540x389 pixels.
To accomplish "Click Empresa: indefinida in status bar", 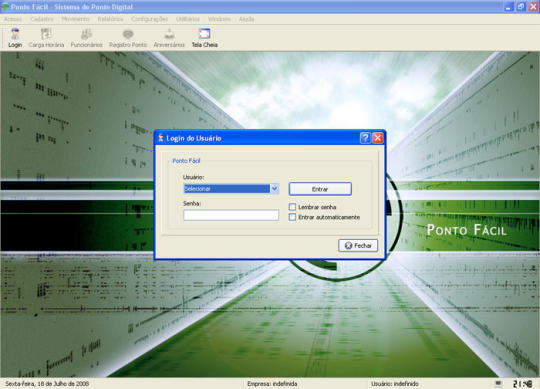I will point(272,383).
